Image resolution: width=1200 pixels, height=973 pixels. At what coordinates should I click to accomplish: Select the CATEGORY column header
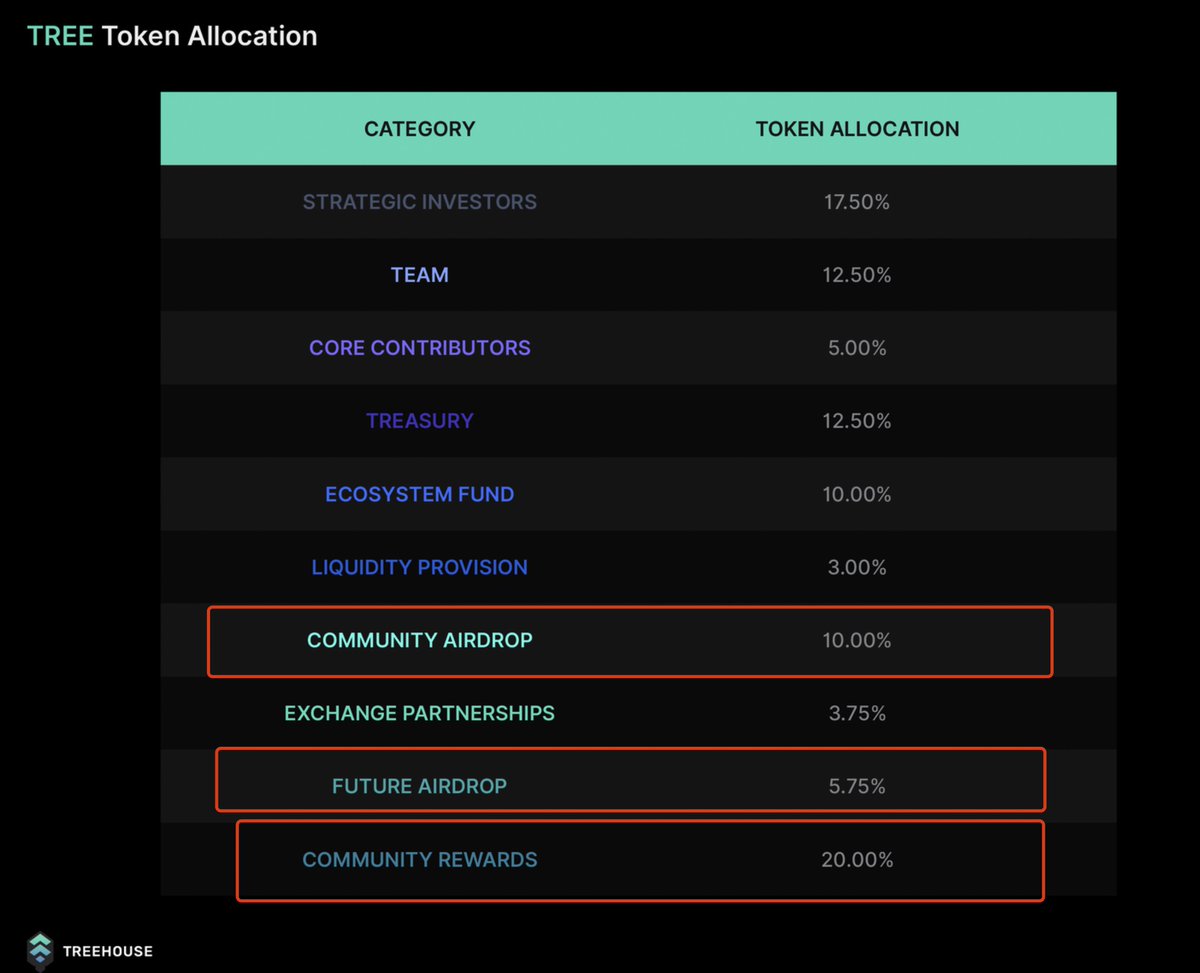pyautogui.click(x=419, y=129)
